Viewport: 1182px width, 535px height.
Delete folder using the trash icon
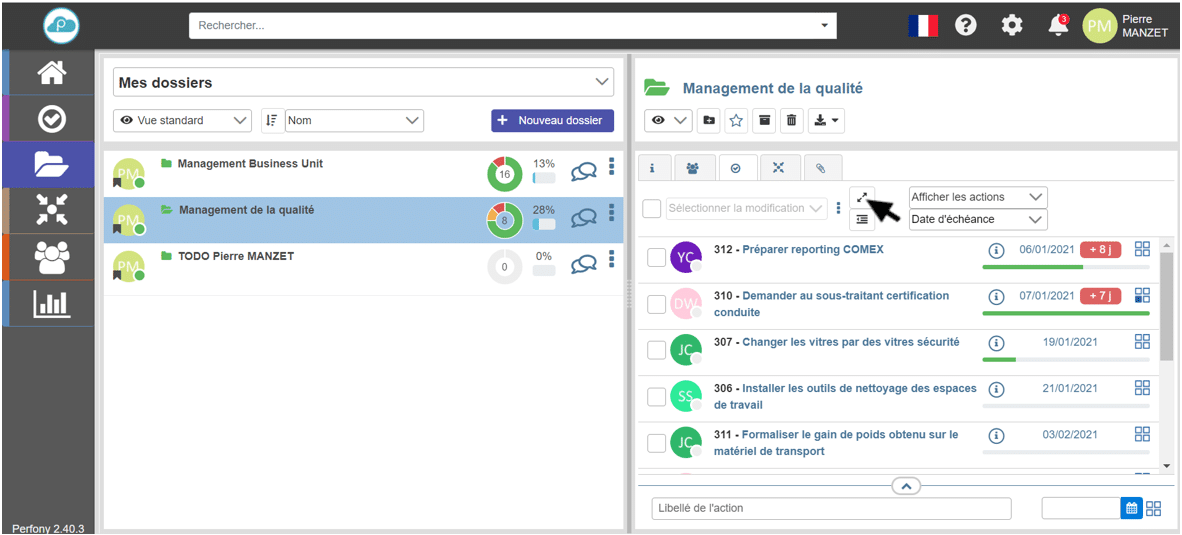pos(791,120)
